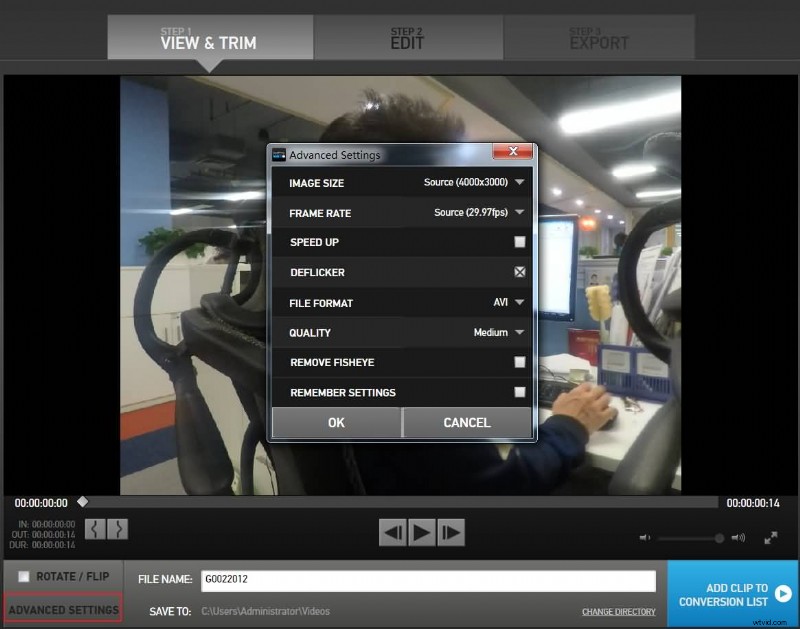Open the Image Size dropdown
Viewport: 800px width, 629px height.
point(520,183)
